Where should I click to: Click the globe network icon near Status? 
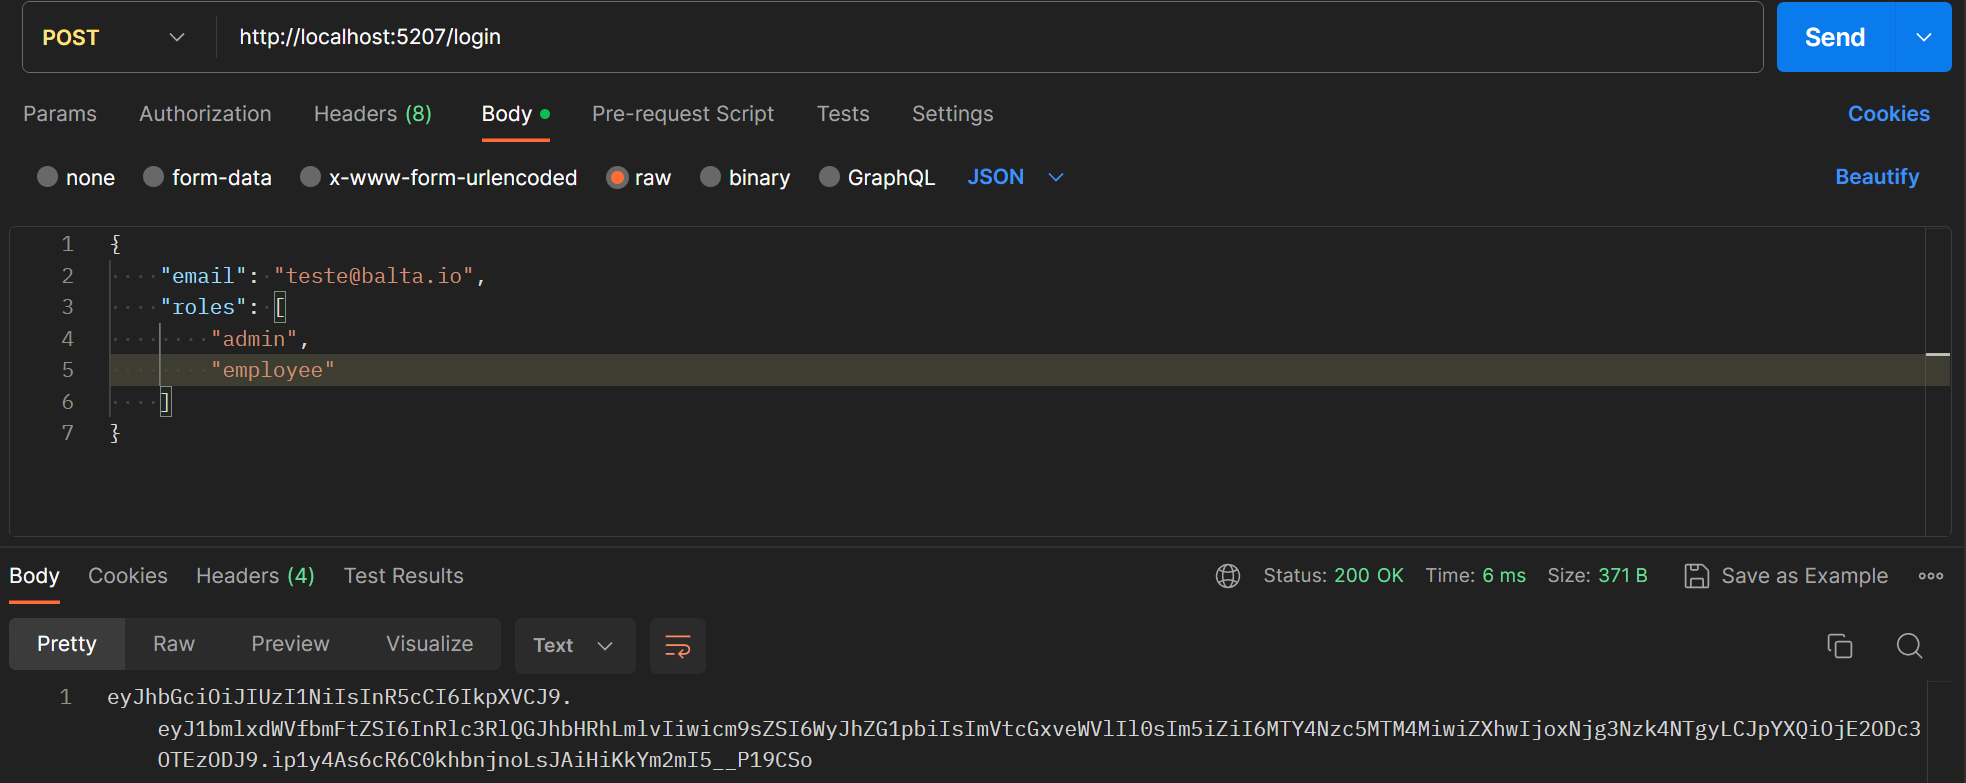(x=1228, y=576)
